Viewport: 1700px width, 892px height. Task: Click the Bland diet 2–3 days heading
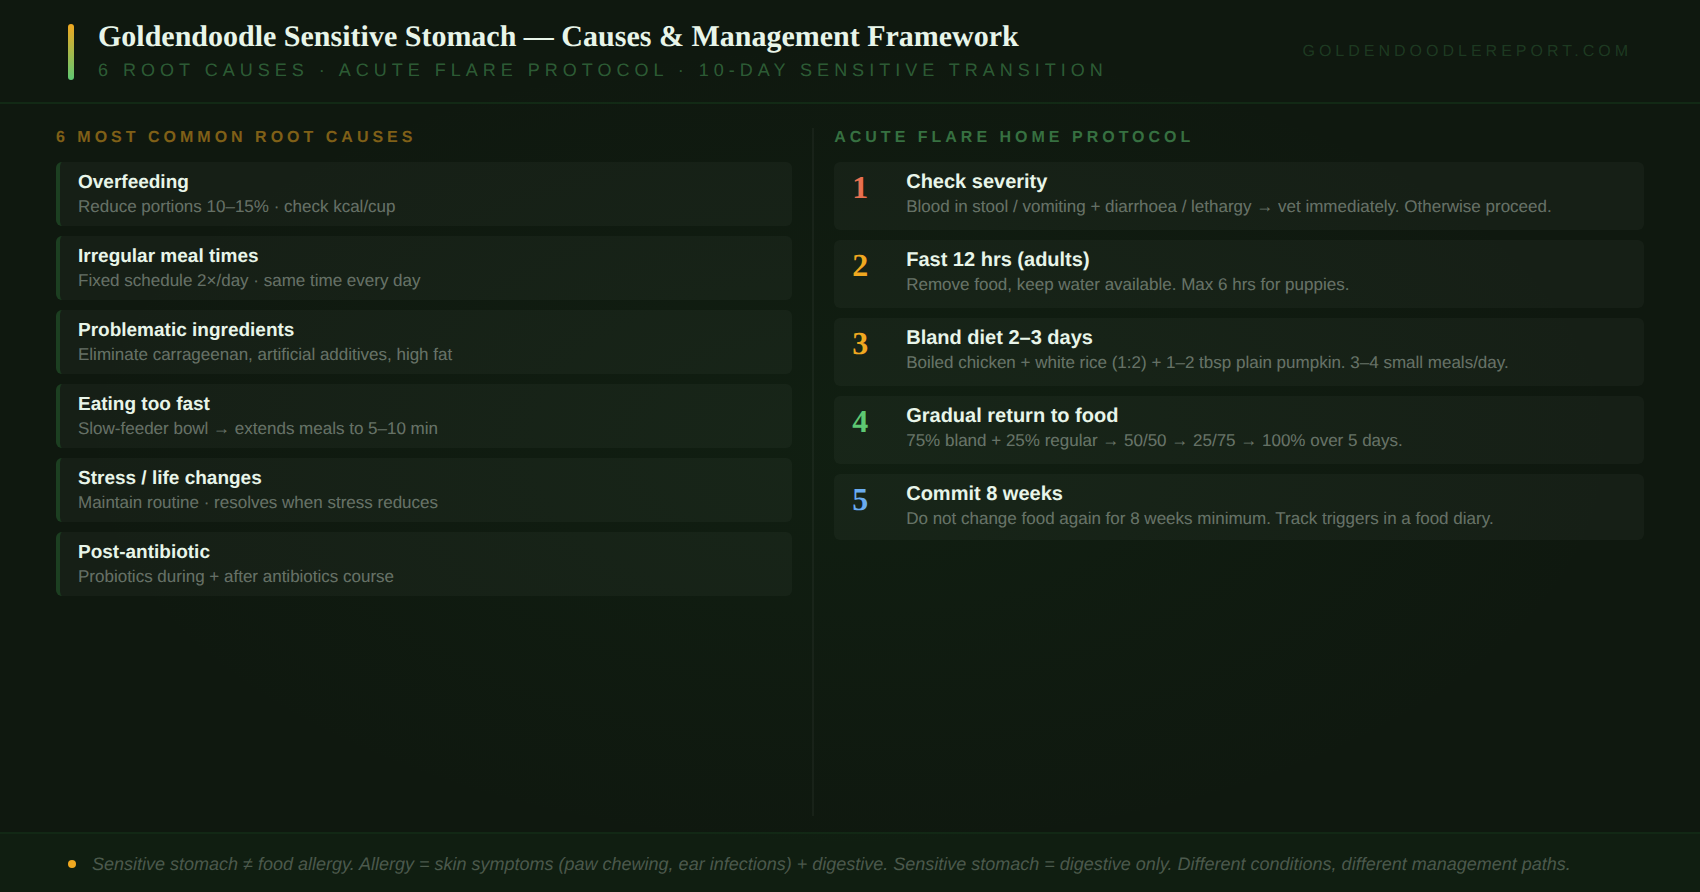click(999, 337)
